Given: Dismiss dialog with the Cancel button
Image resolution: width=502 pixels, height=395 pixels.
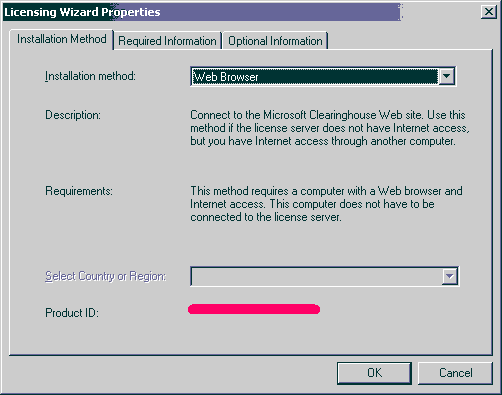Looking at the screenshot, I should click(455, 373).
